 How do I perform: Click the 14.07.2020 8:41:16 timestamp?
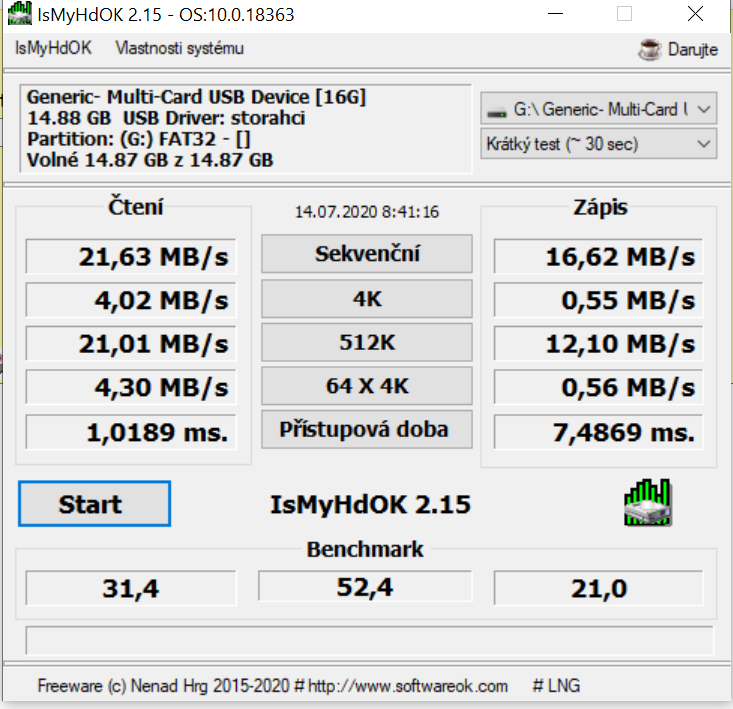[367, 212]
